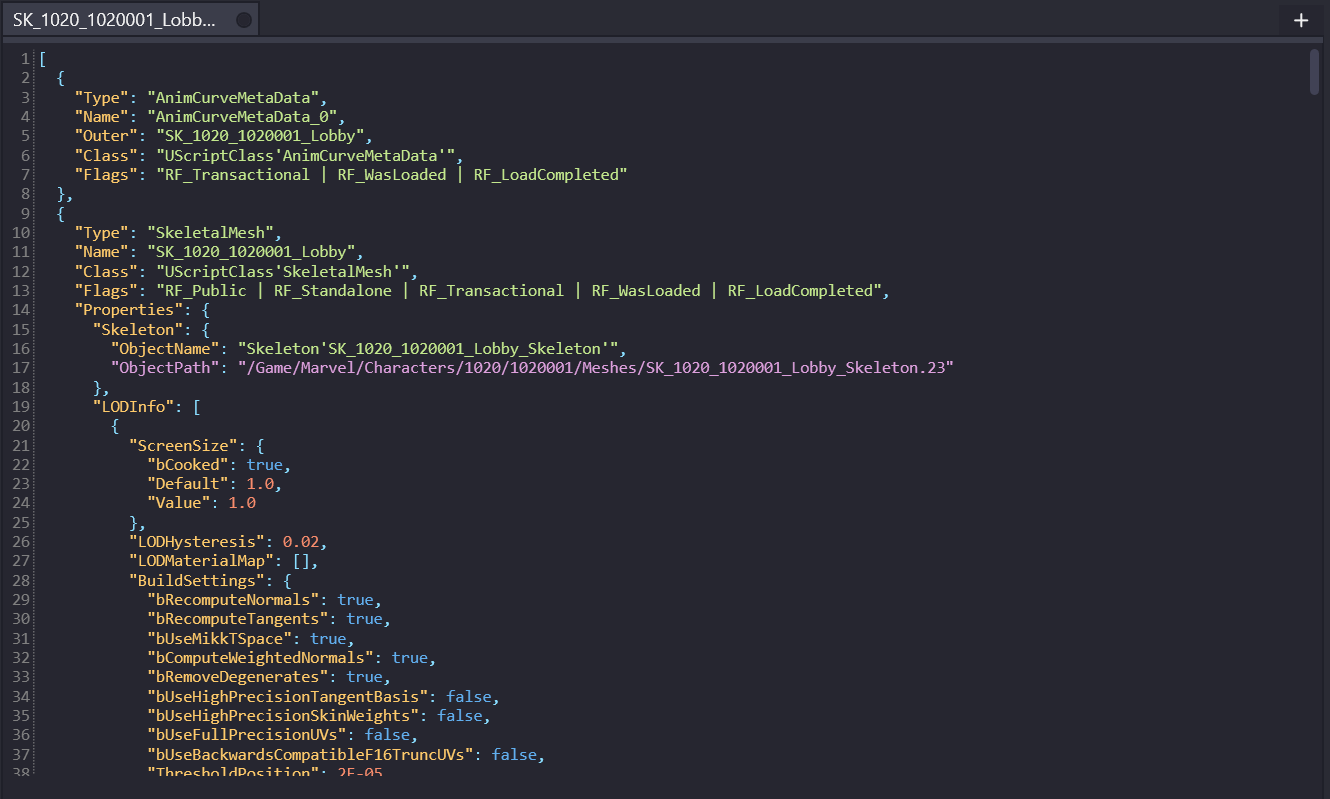Click the "bRecomputeNormals" key
Viewport: 1330px width, 799px height.
coord(234,599)
